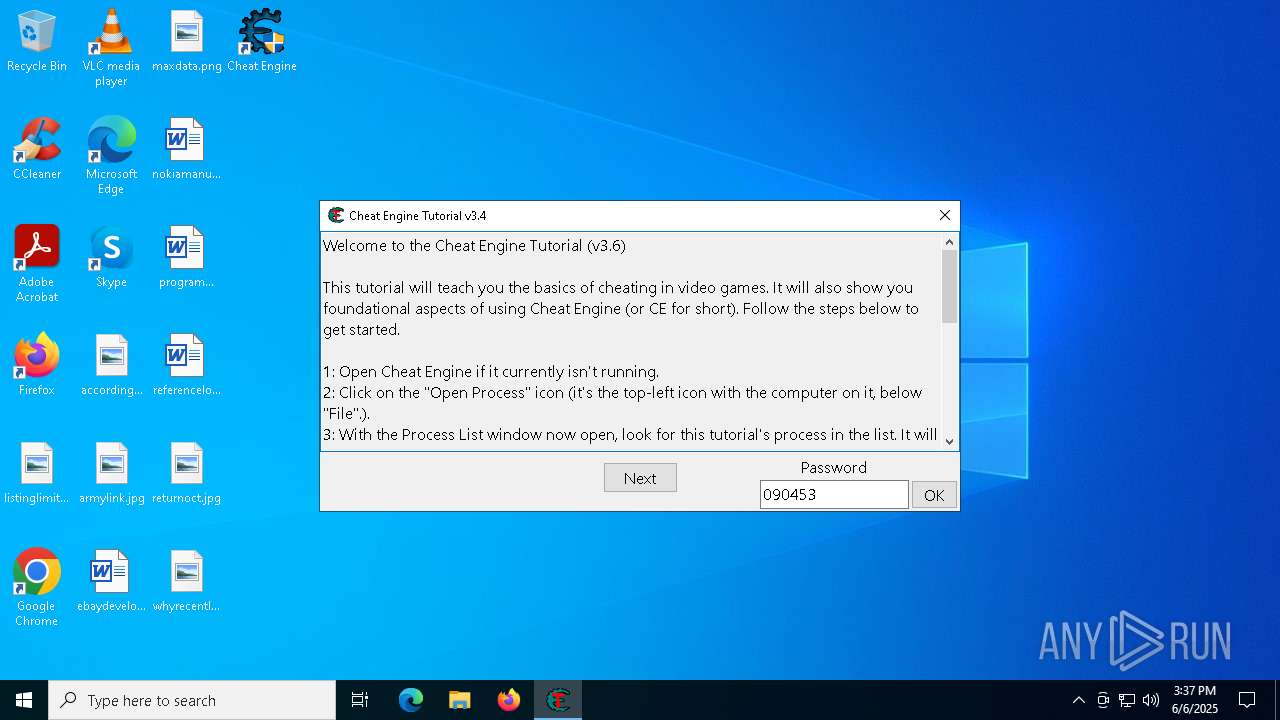
Task: Switch to Cheat Engine Tutorial taskbar button
Action: tap(558, 700)
